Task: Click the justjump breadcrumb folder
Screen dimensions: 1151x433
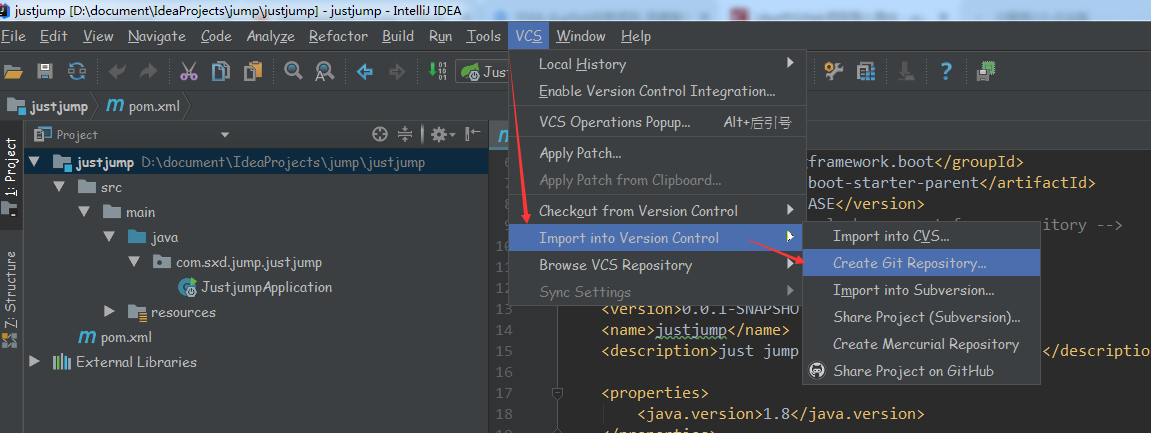Action: tap(48, 106)
